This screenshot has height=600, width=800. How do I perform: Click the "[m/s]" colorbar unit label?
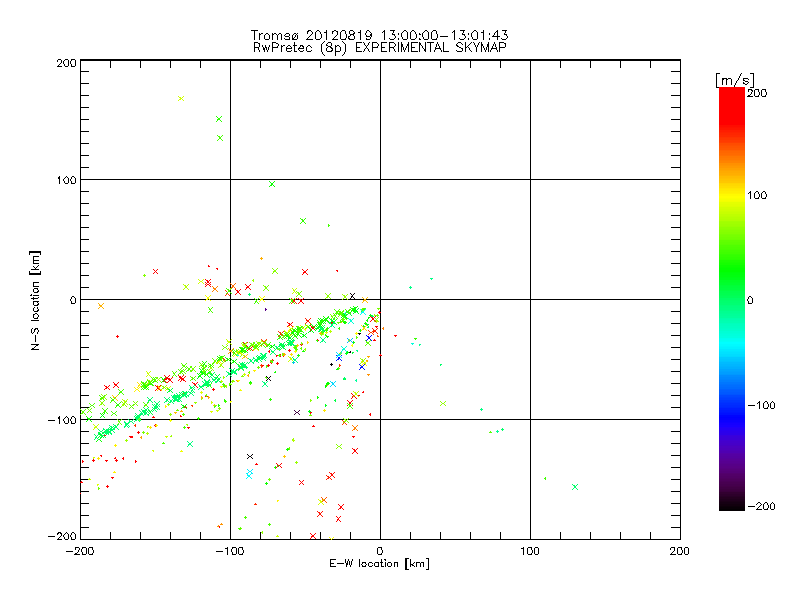click(x=734, y=80)
